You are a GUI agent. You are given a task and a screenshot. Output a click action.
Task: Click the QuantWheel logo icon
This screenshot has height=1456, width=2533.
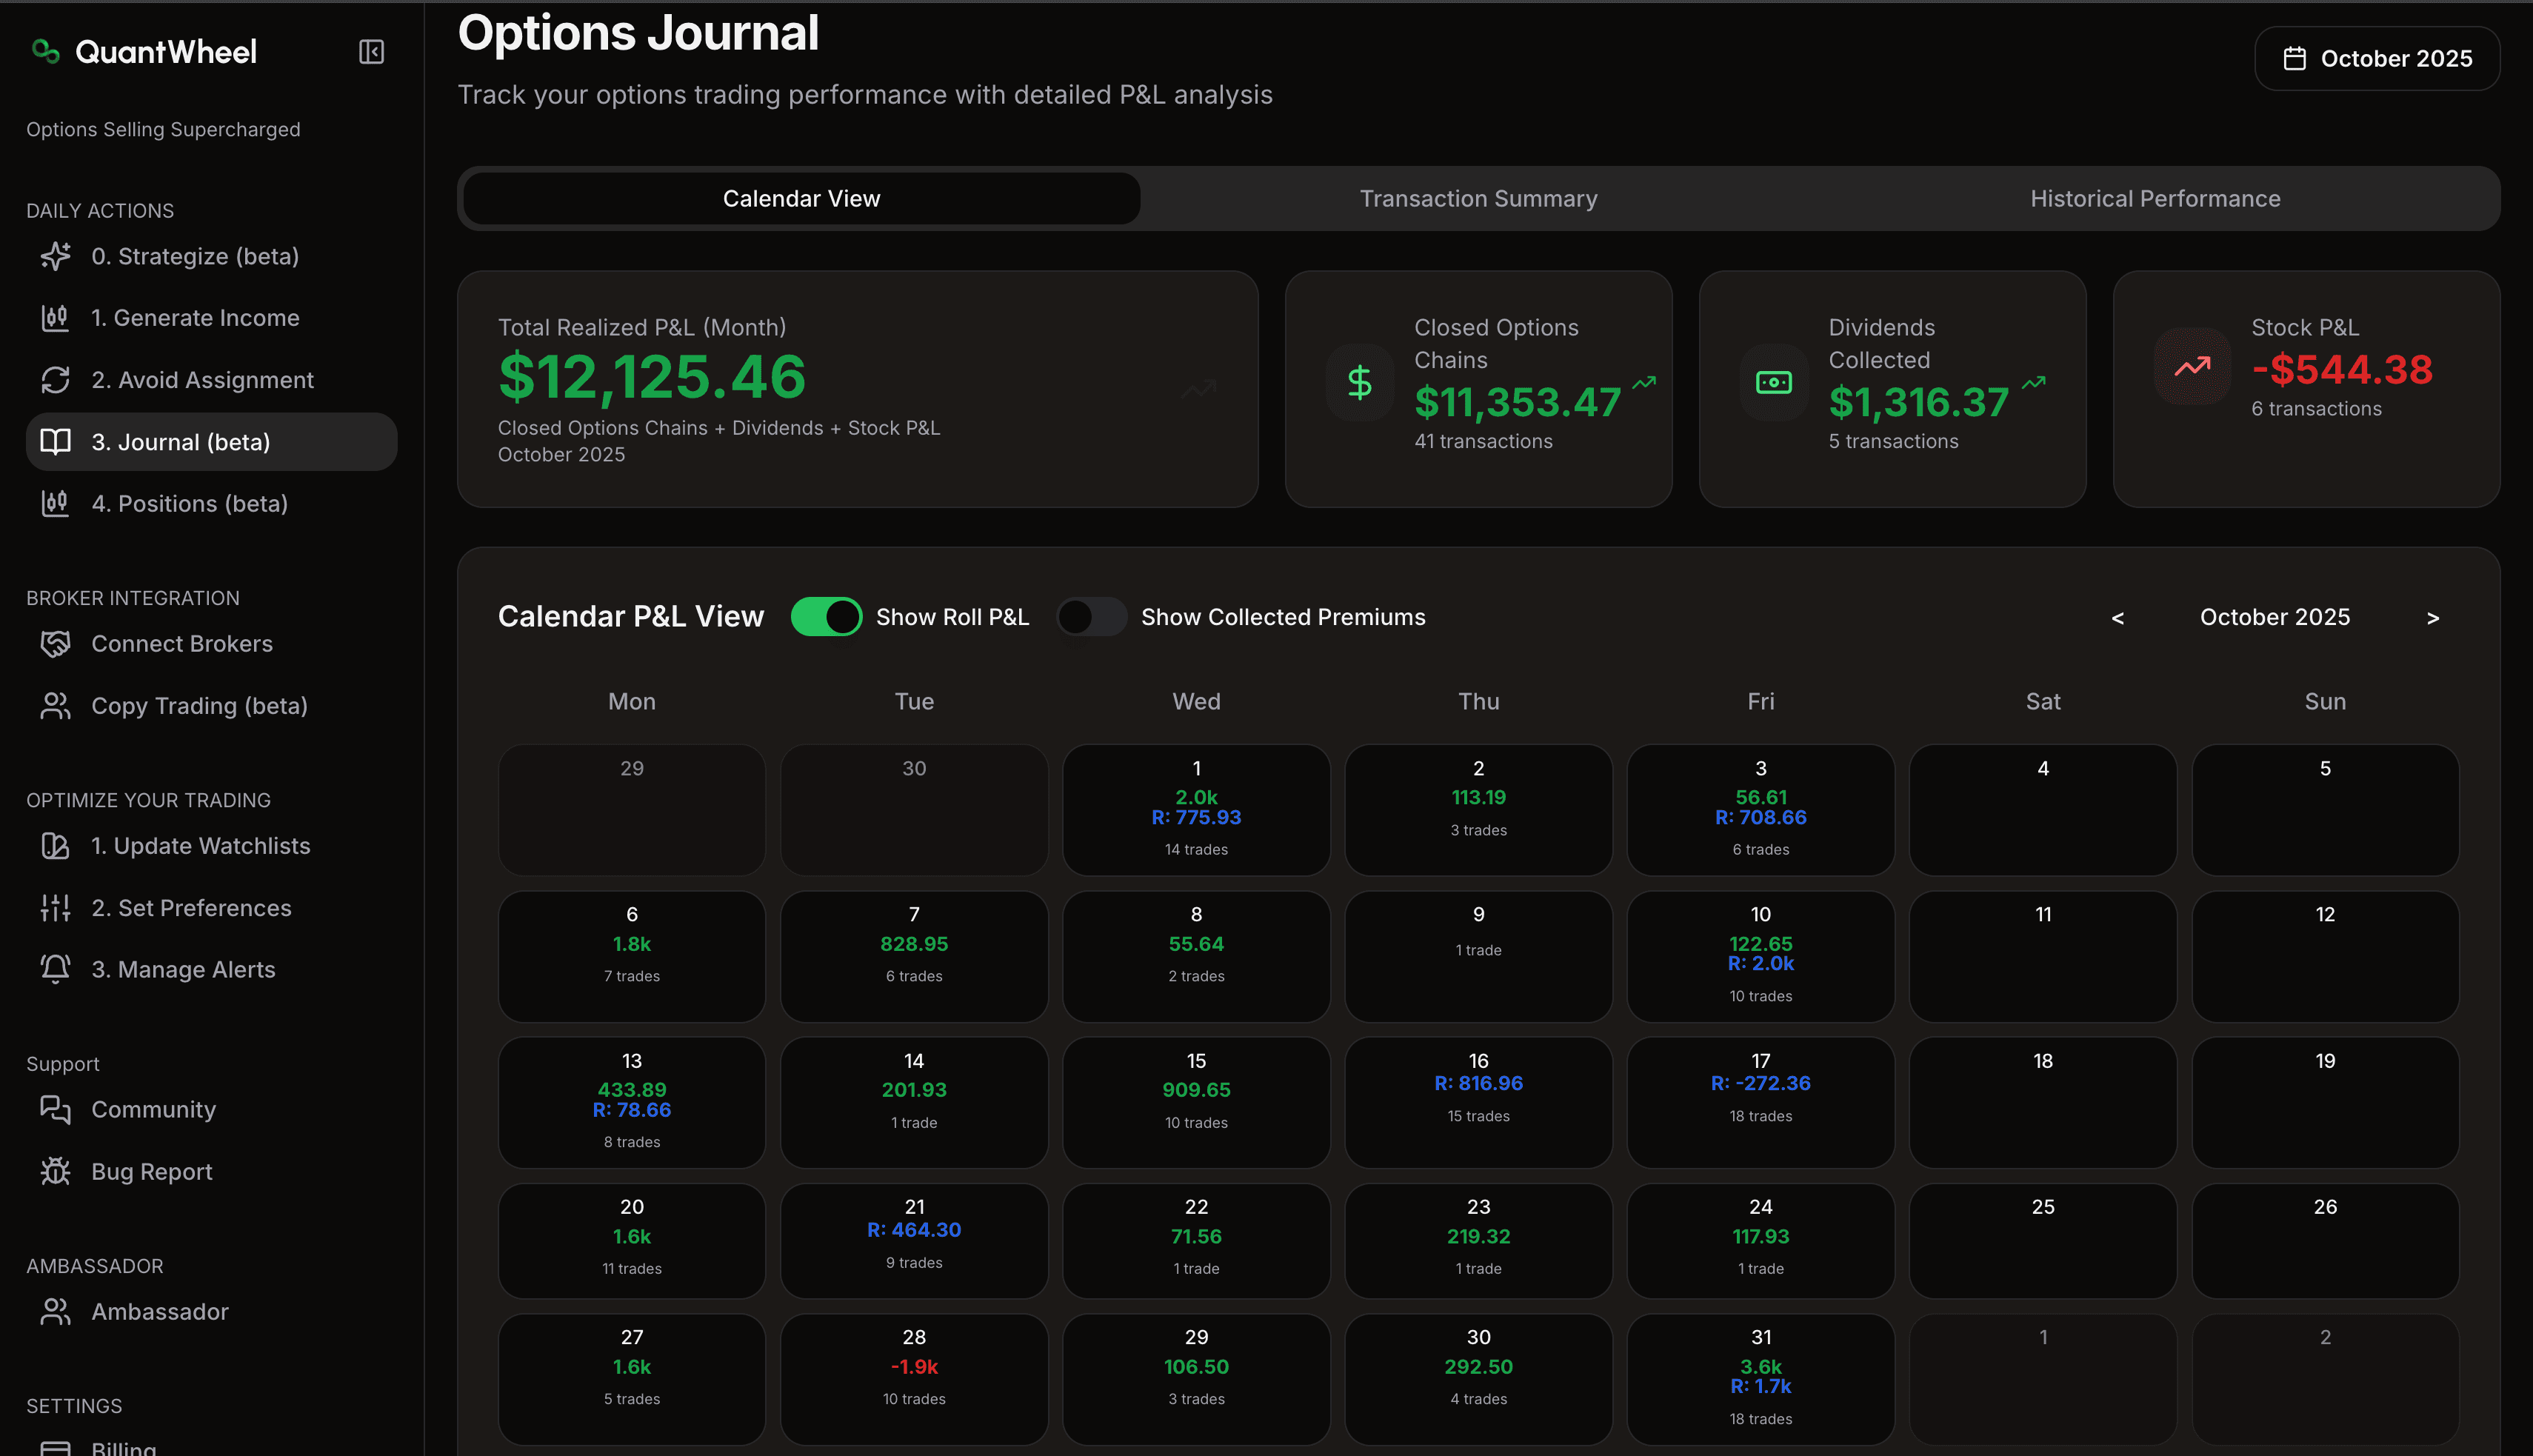tap(45, 51)
